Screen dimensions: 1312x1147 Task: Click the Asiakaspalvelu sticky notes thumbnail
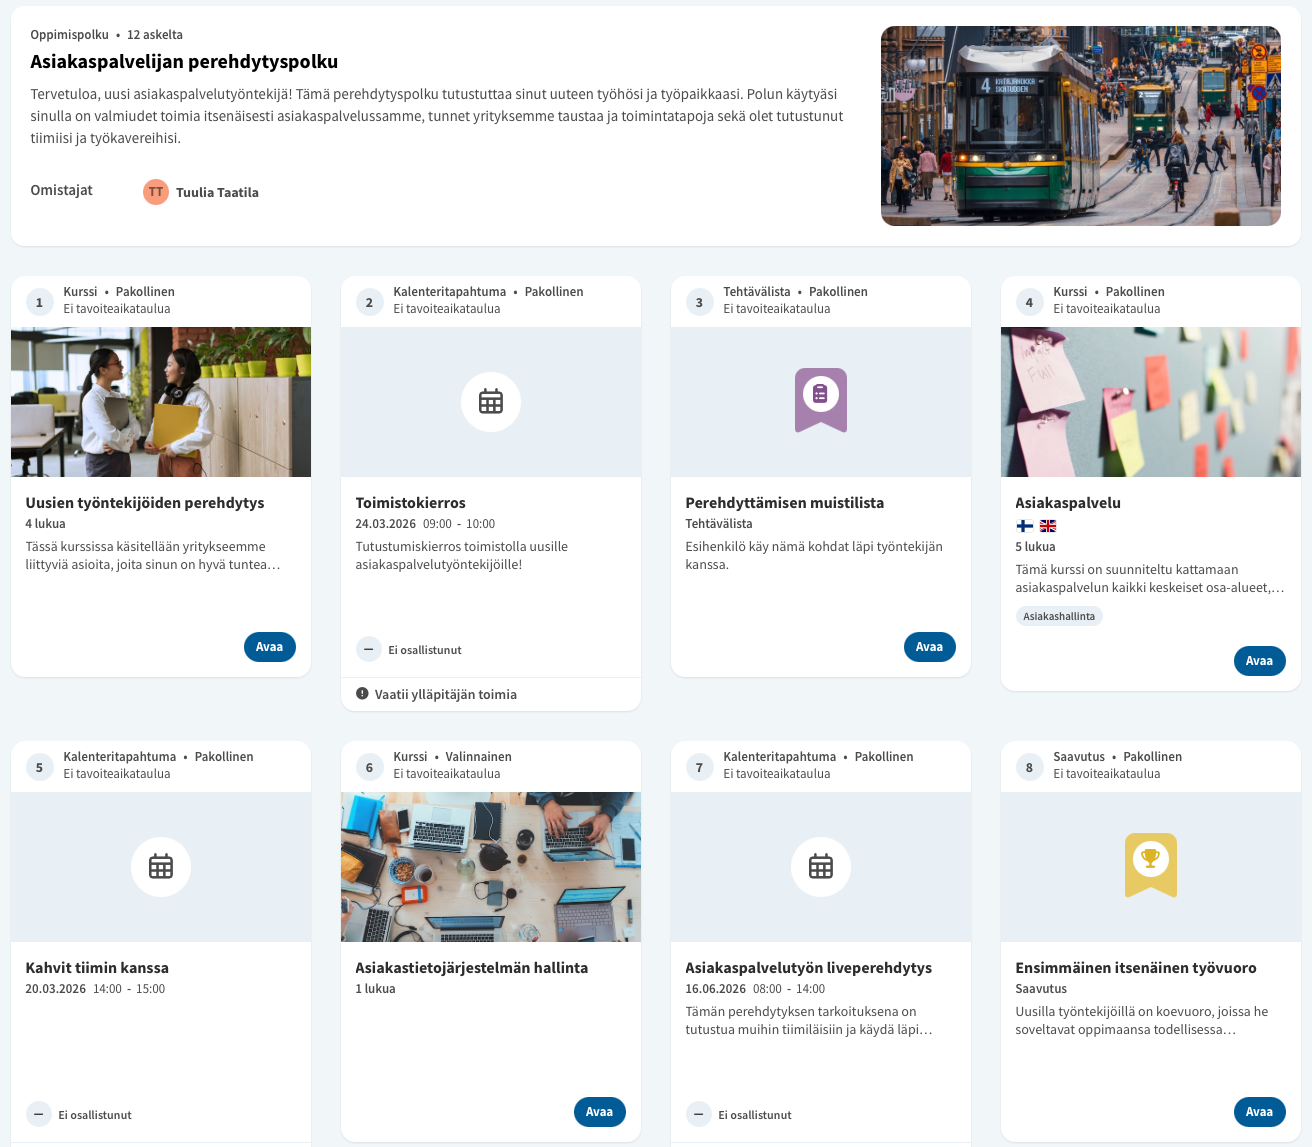pyautogui.click(x=1151, y=402)
